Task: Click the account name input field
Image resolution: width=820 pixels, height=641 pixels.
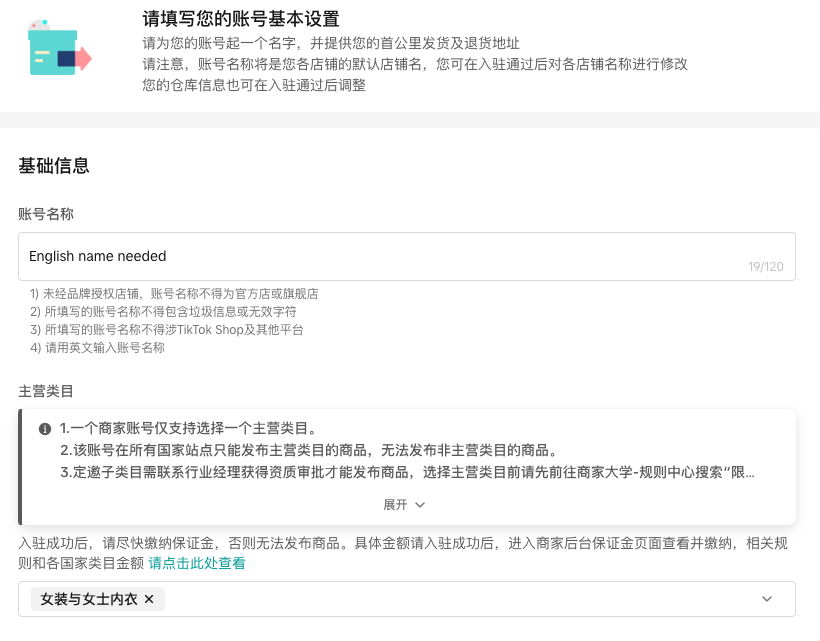Action: pos(400,256)
